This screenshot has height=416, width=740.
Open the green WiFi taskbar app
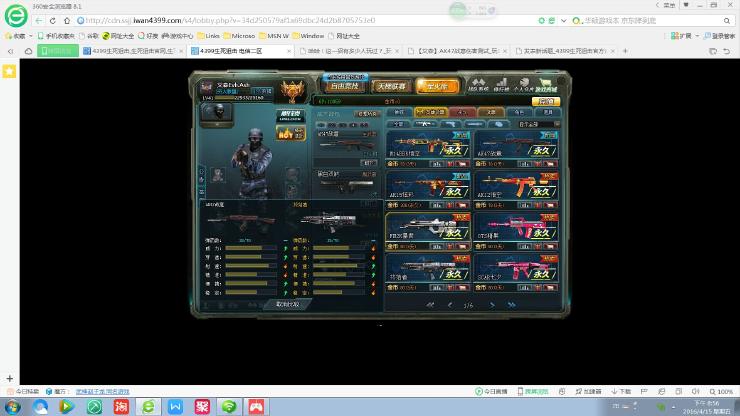[x=229, y=407]
